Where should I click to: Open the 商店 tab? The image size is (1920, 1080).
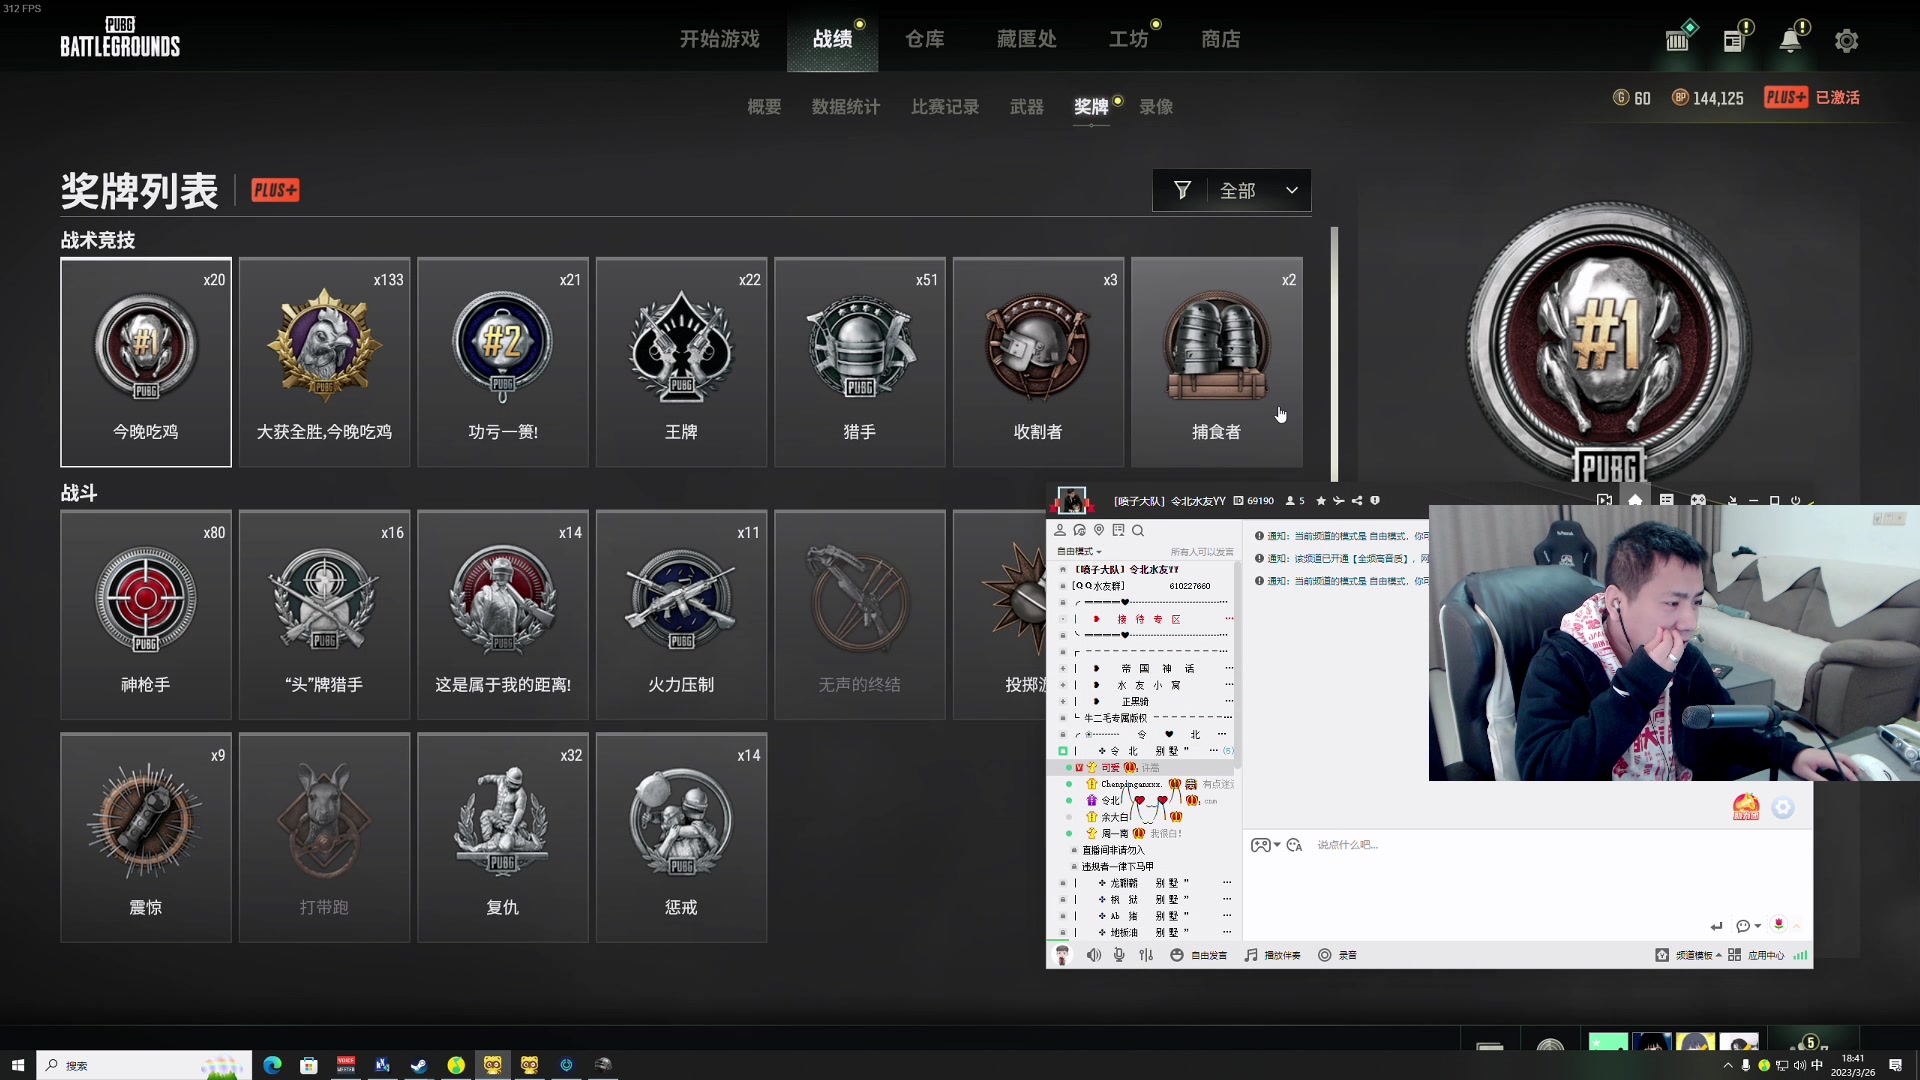pos(1221,39)
